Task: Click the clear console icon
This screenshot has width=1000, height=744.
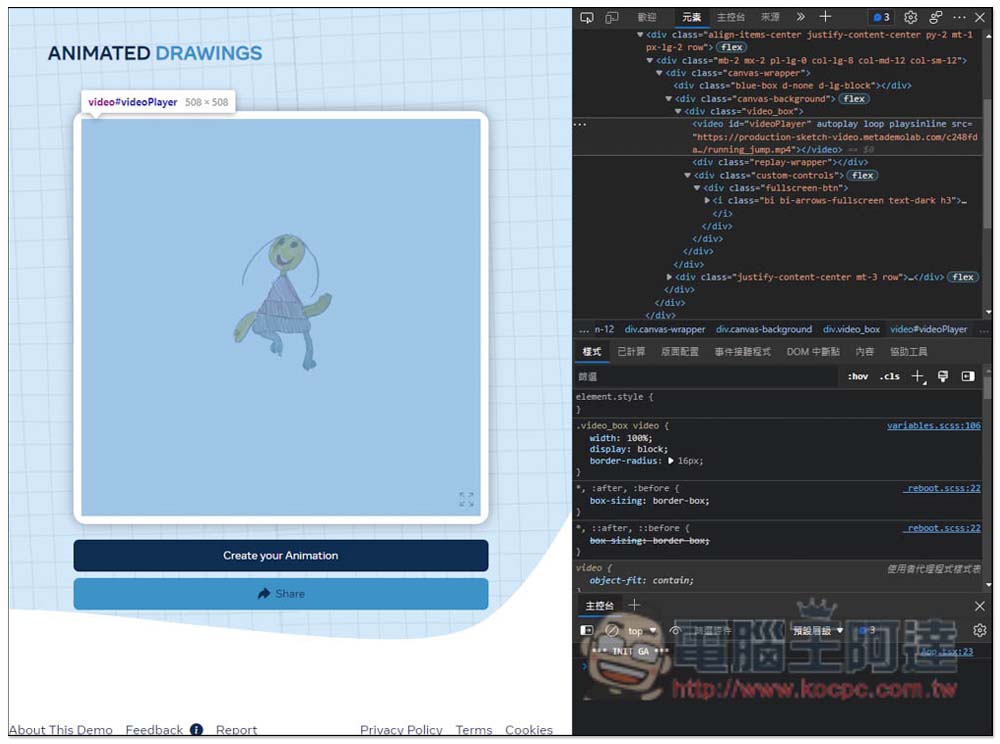Action: click(x=612, y=631)
